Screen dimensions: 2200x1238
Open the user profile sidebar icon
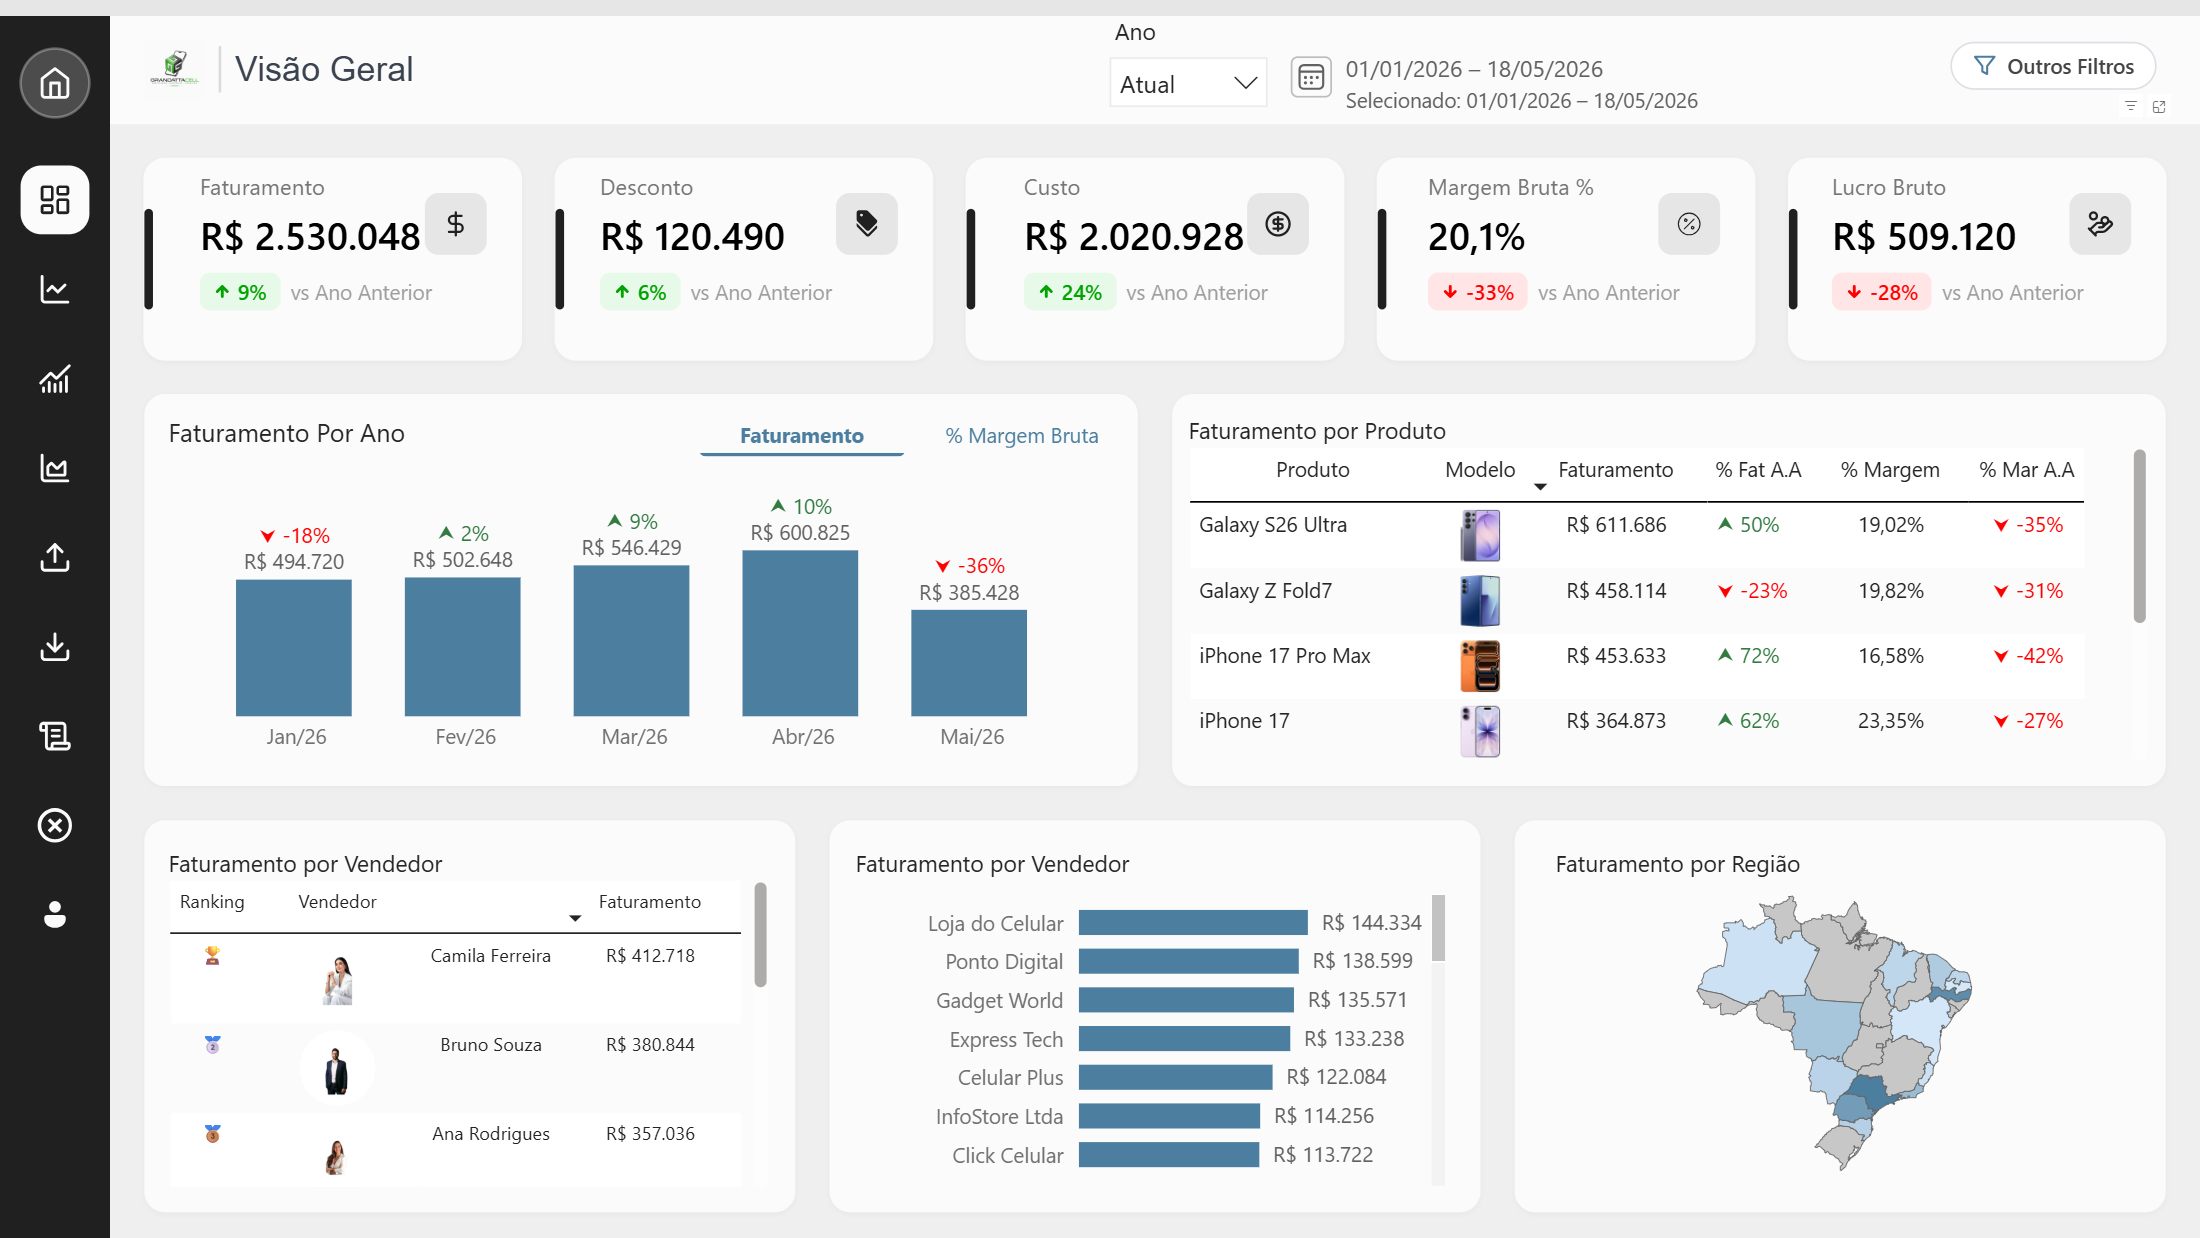click(55, 914)
